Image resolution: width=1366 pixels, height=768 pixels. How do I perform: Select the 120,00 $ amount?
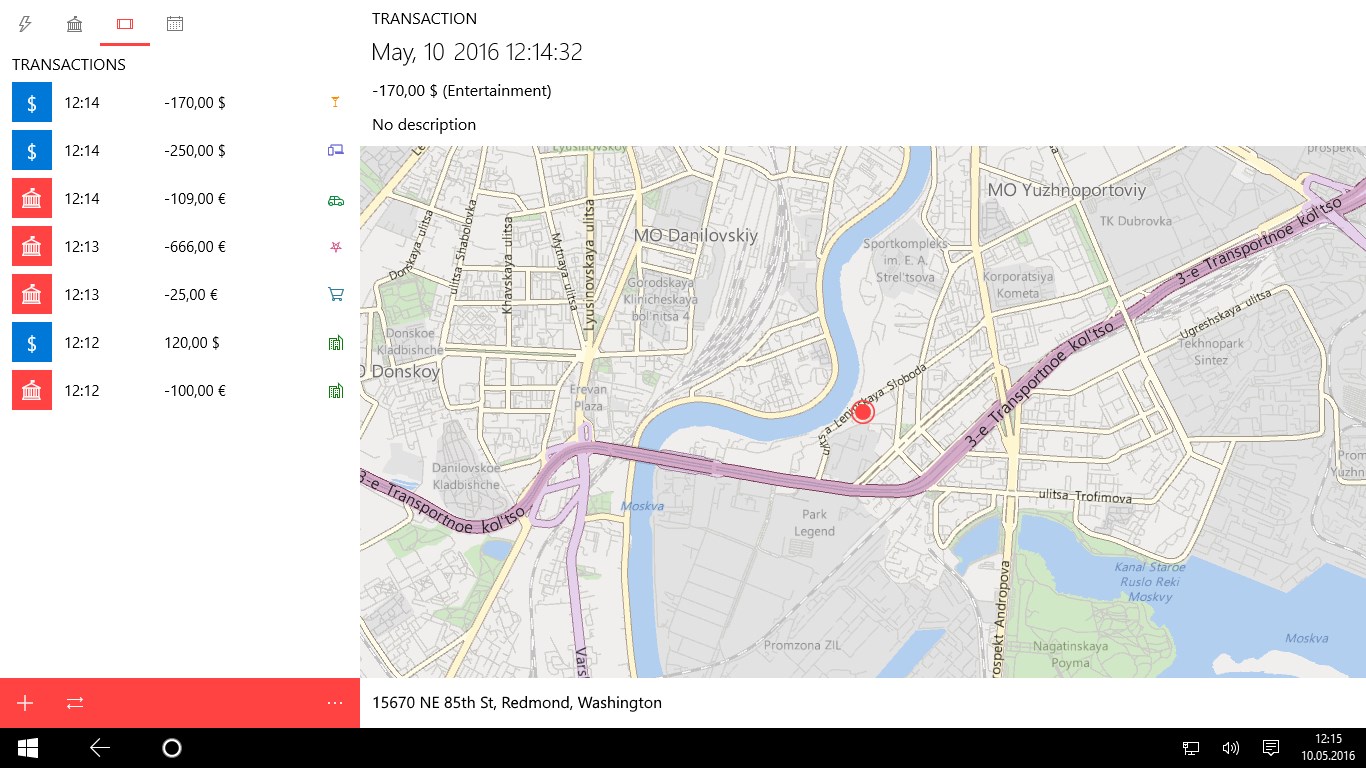pos(192,342)
